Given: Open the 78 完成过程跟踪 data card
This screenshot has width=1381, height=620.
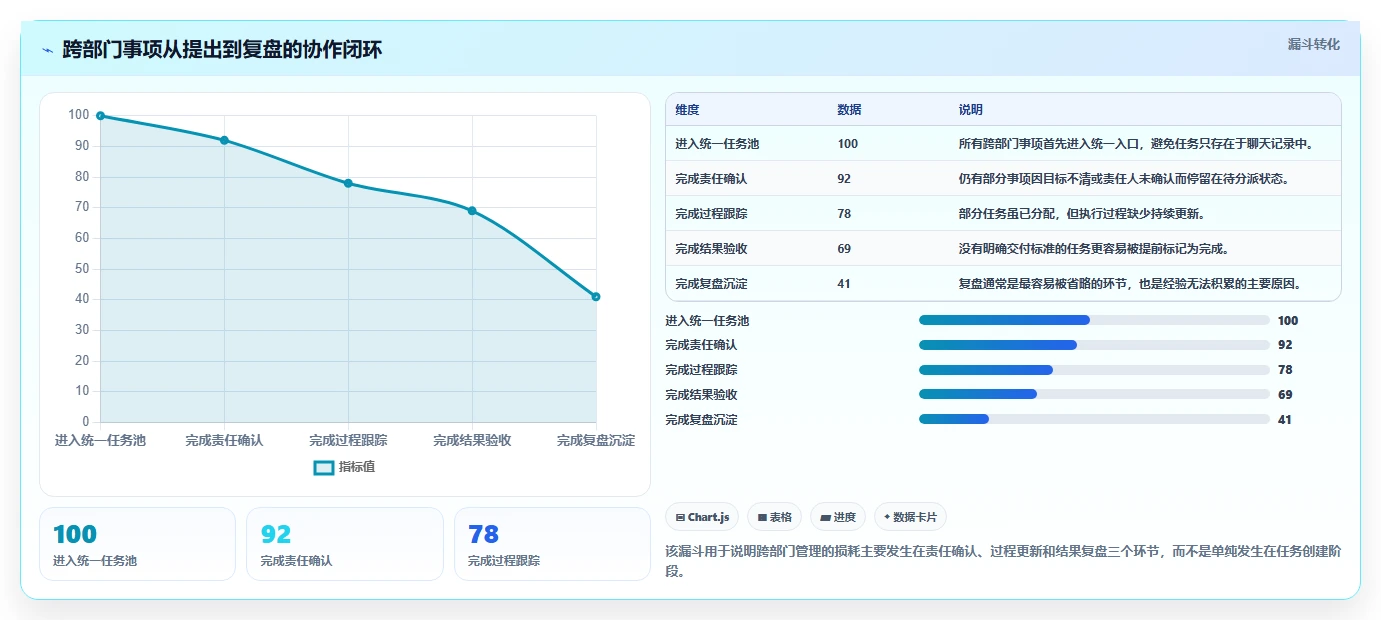Looking at the screenshot, I should point(552,544).
